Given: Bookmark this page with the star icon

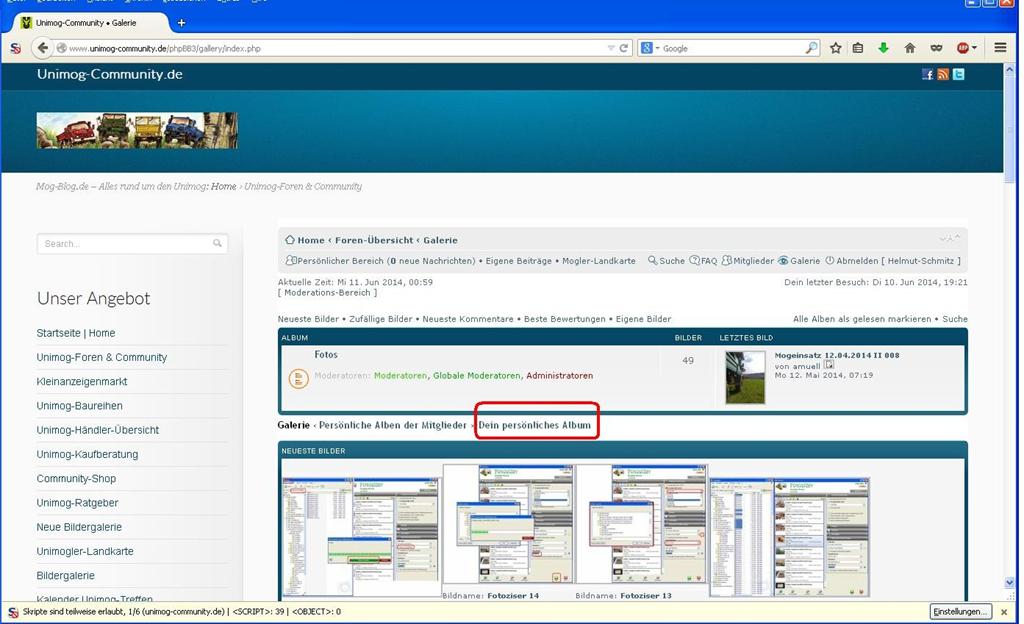Looking at the screenshot, I should point(835,48).
